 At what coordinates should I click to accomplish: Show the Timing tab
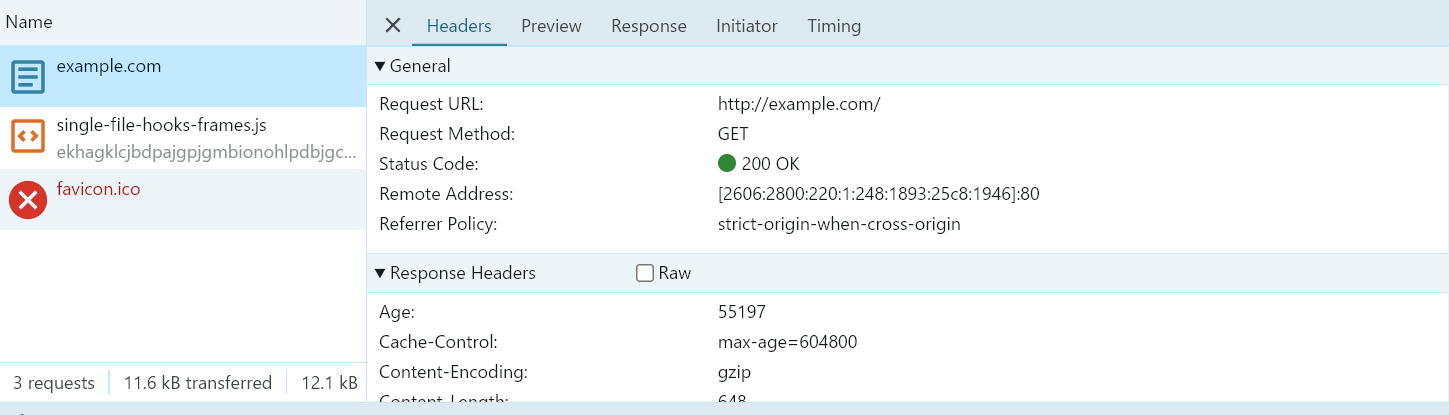(x=834, y=26)
